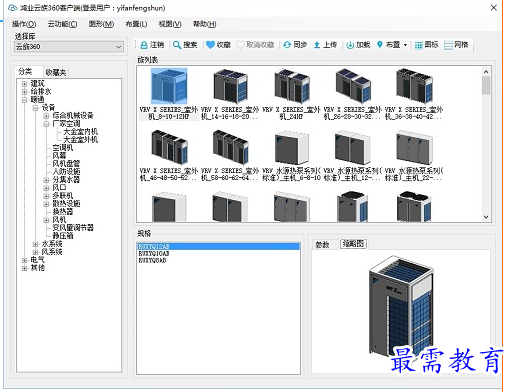
Task: Click the 注销 logout lock icon
Action: [144, 45]
